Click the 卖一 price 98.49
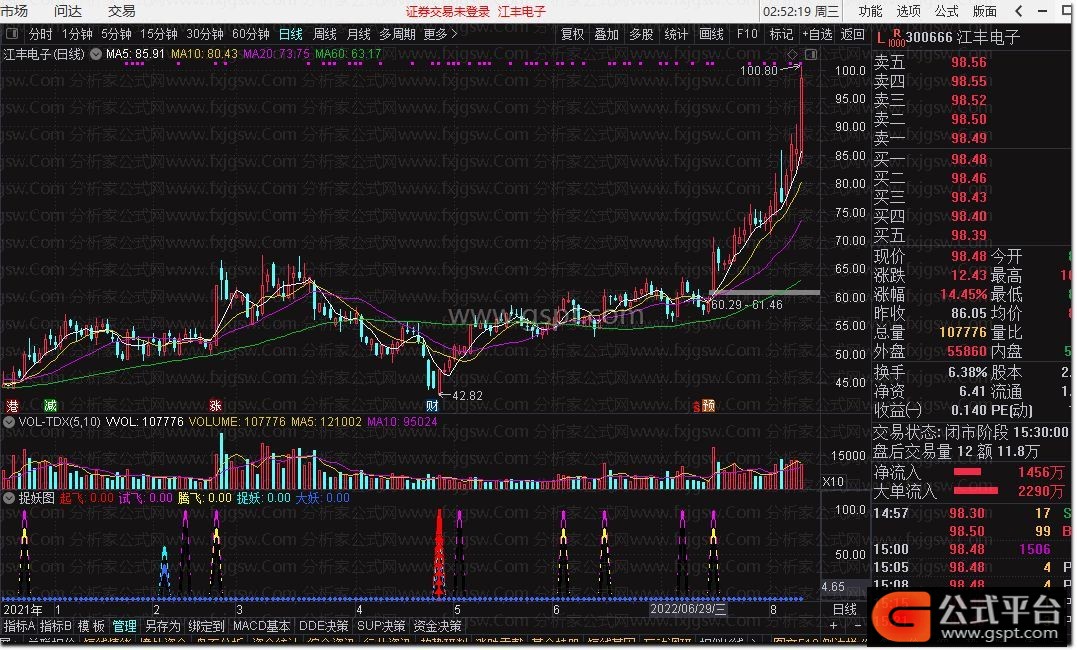Screen dimensions: 1077x650 (x=968, y=138)
